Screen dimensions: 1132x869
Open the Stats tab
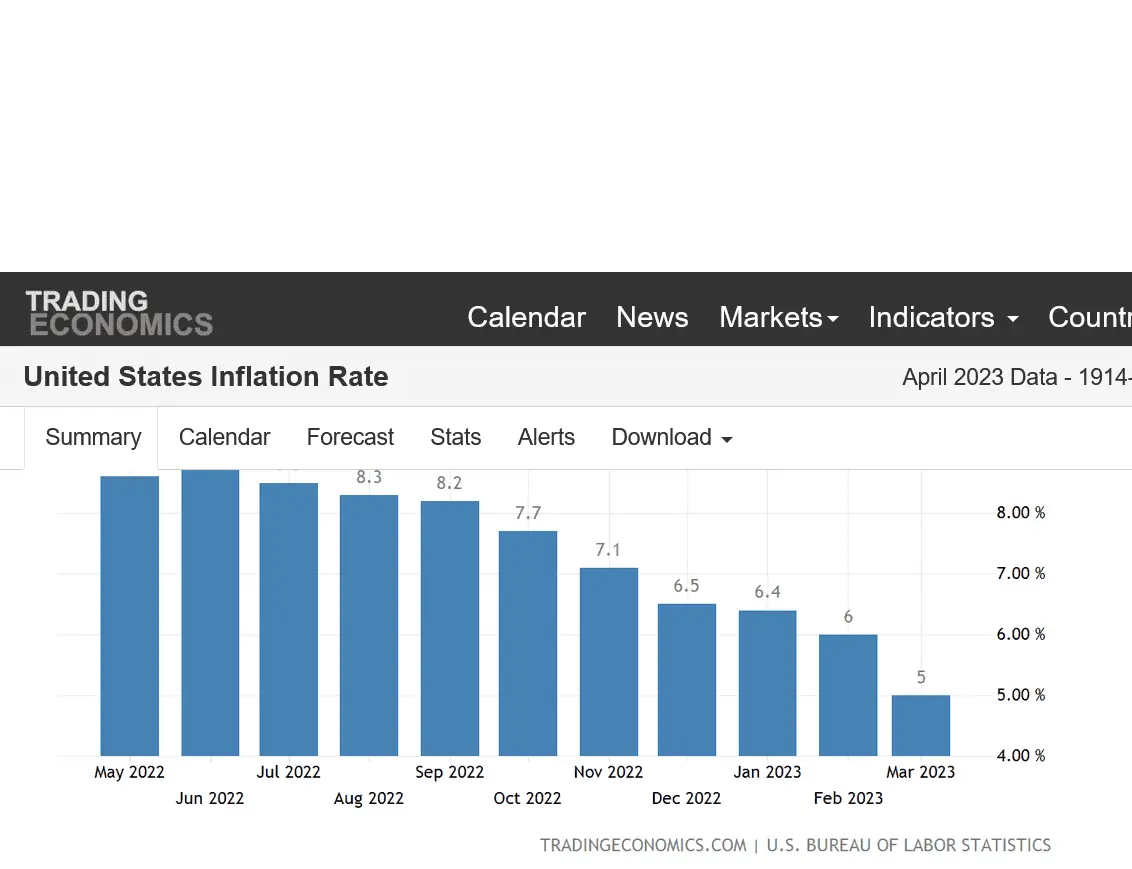pyautogui.click(x=455, y=438)
